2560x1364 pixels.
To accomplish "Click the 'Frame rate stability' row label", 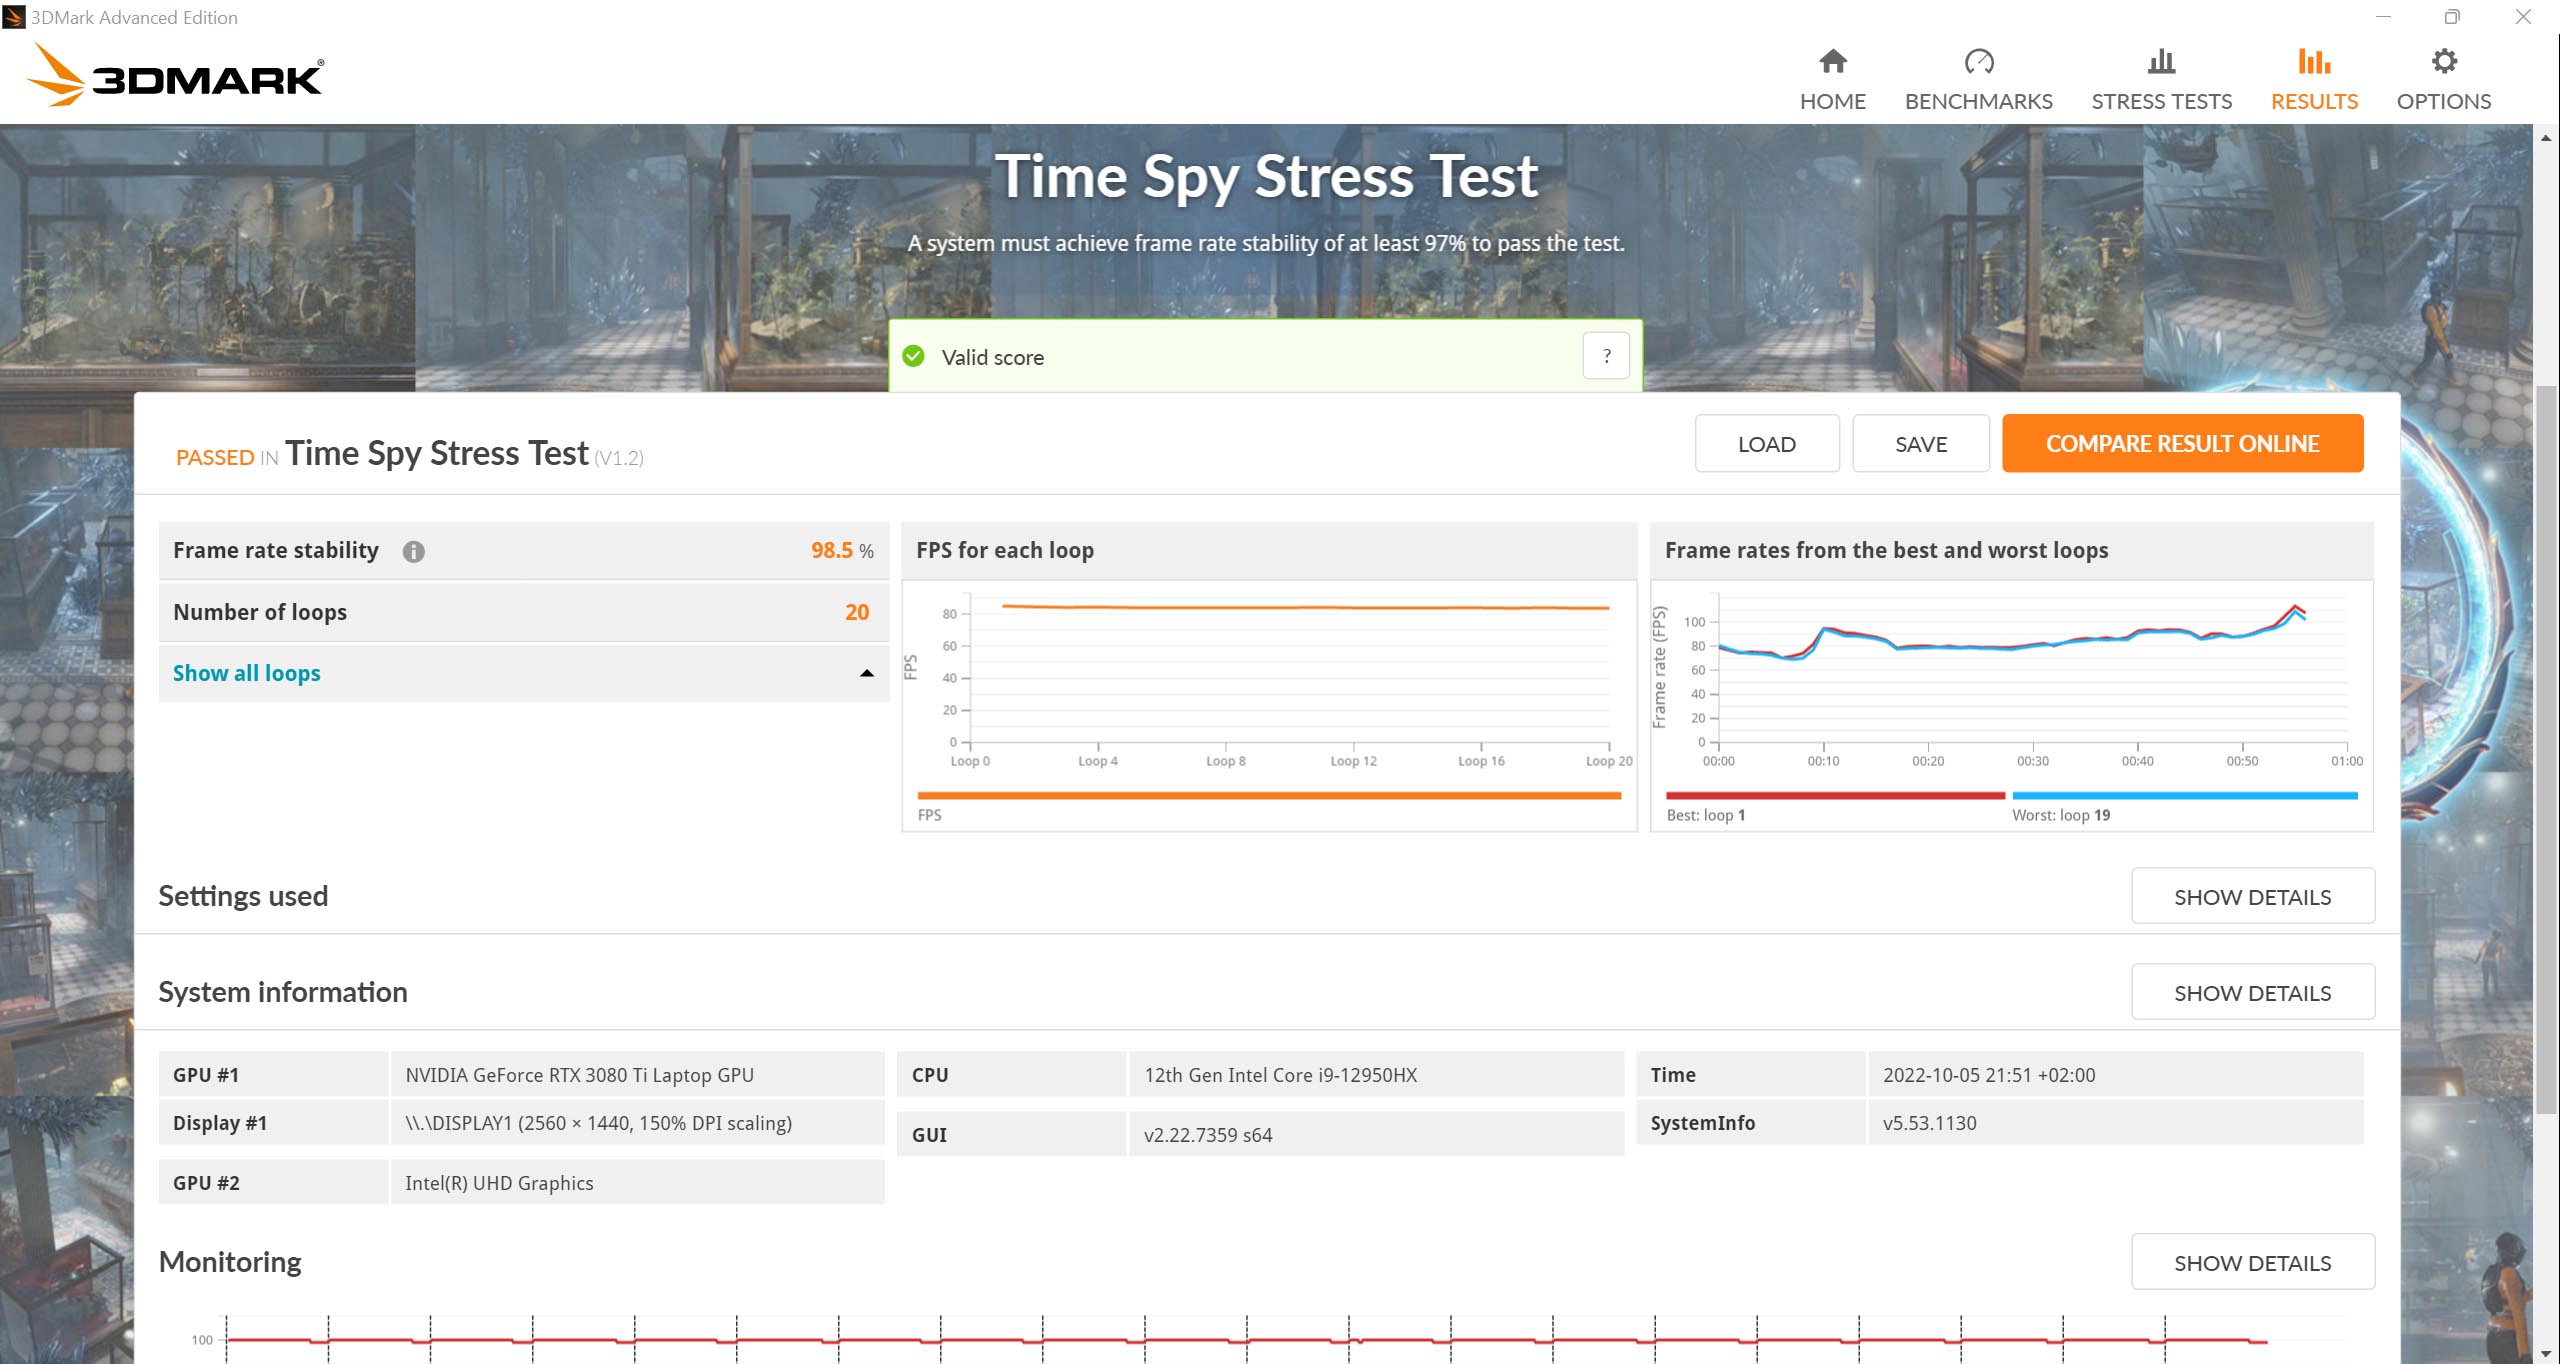I will (276, 550).
